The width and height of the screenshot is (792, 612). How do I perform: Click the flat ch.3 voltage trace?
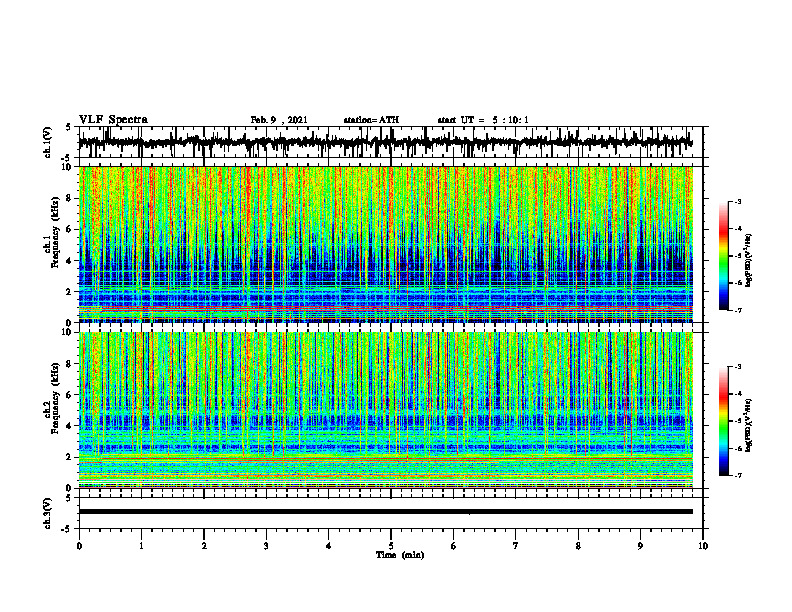coord(386,512)
